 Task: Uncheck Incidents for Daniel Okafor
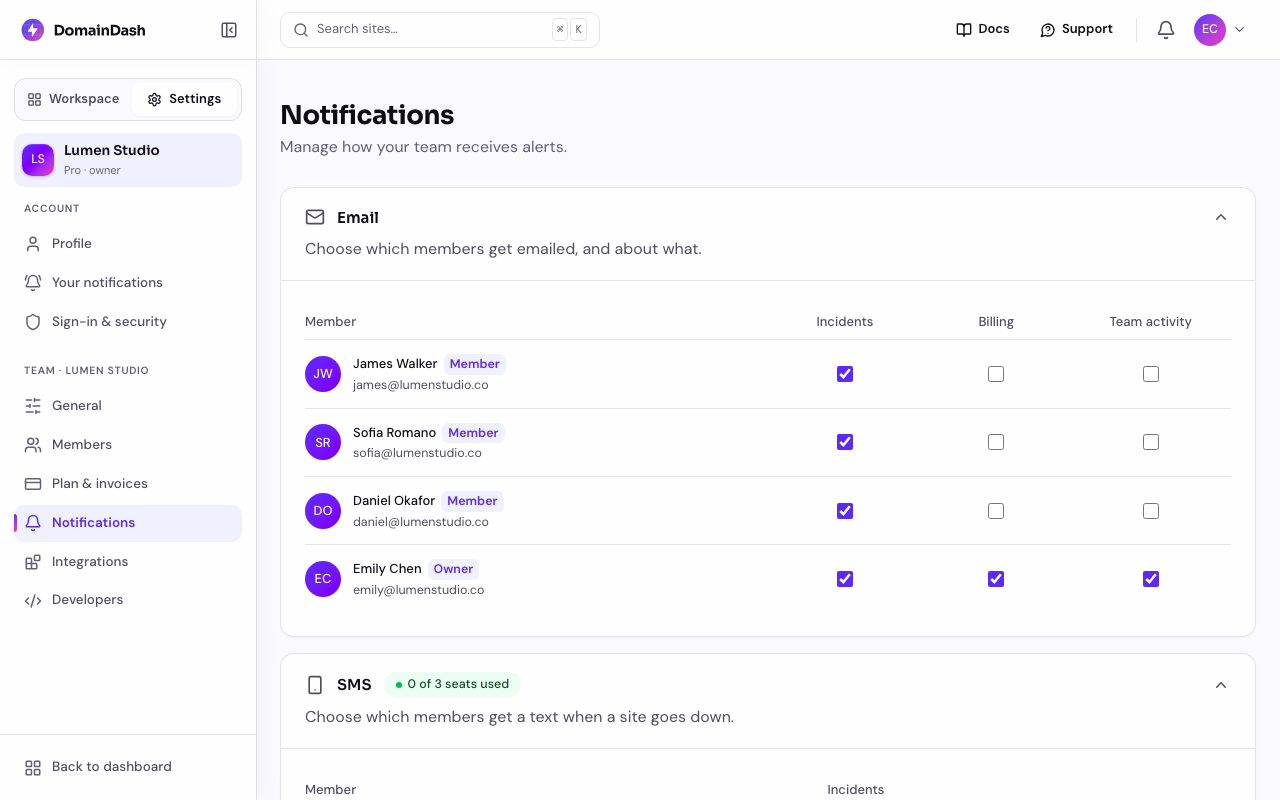pyautogui.click(x=845, y=511)
